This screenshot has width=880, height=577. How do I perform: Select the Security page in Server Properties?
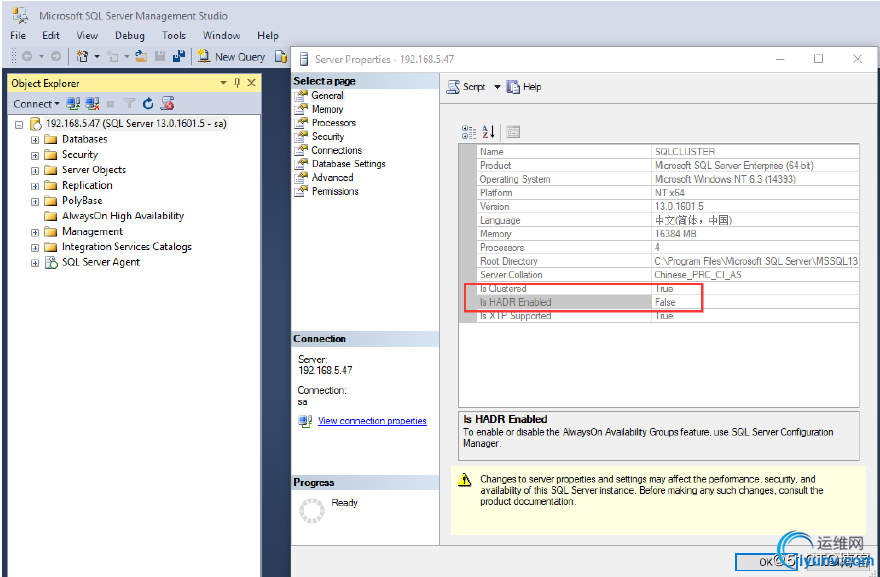coord(328,136)
